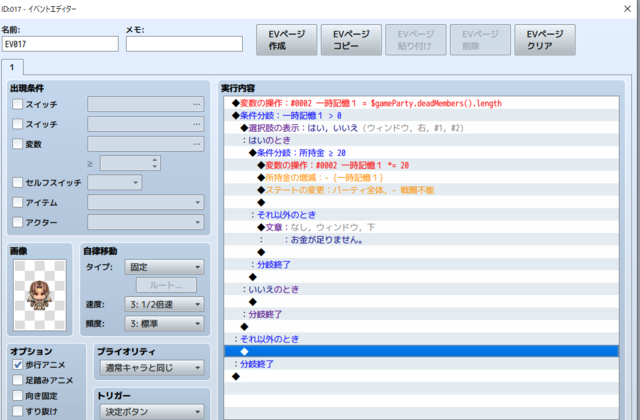The image size is (640, 420).
Task: Select the 変数の操作 $gameParty.deadMembers line
Action: point(421,103)
